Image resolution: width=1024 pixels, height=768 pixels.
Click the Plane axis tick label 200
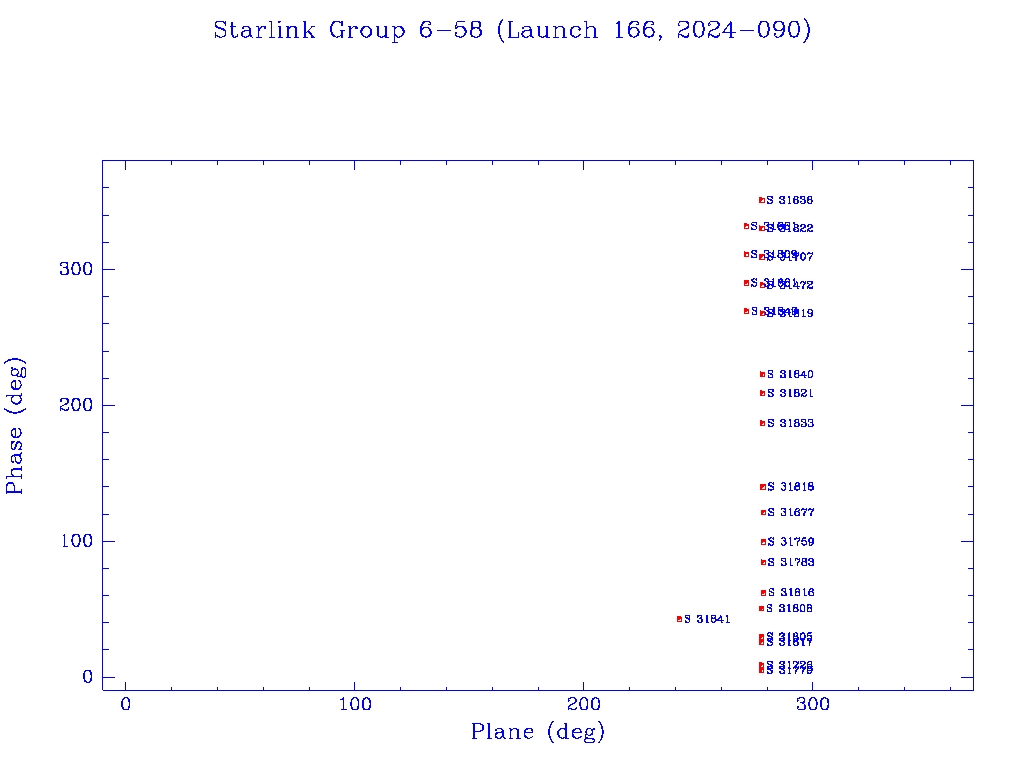584,704
